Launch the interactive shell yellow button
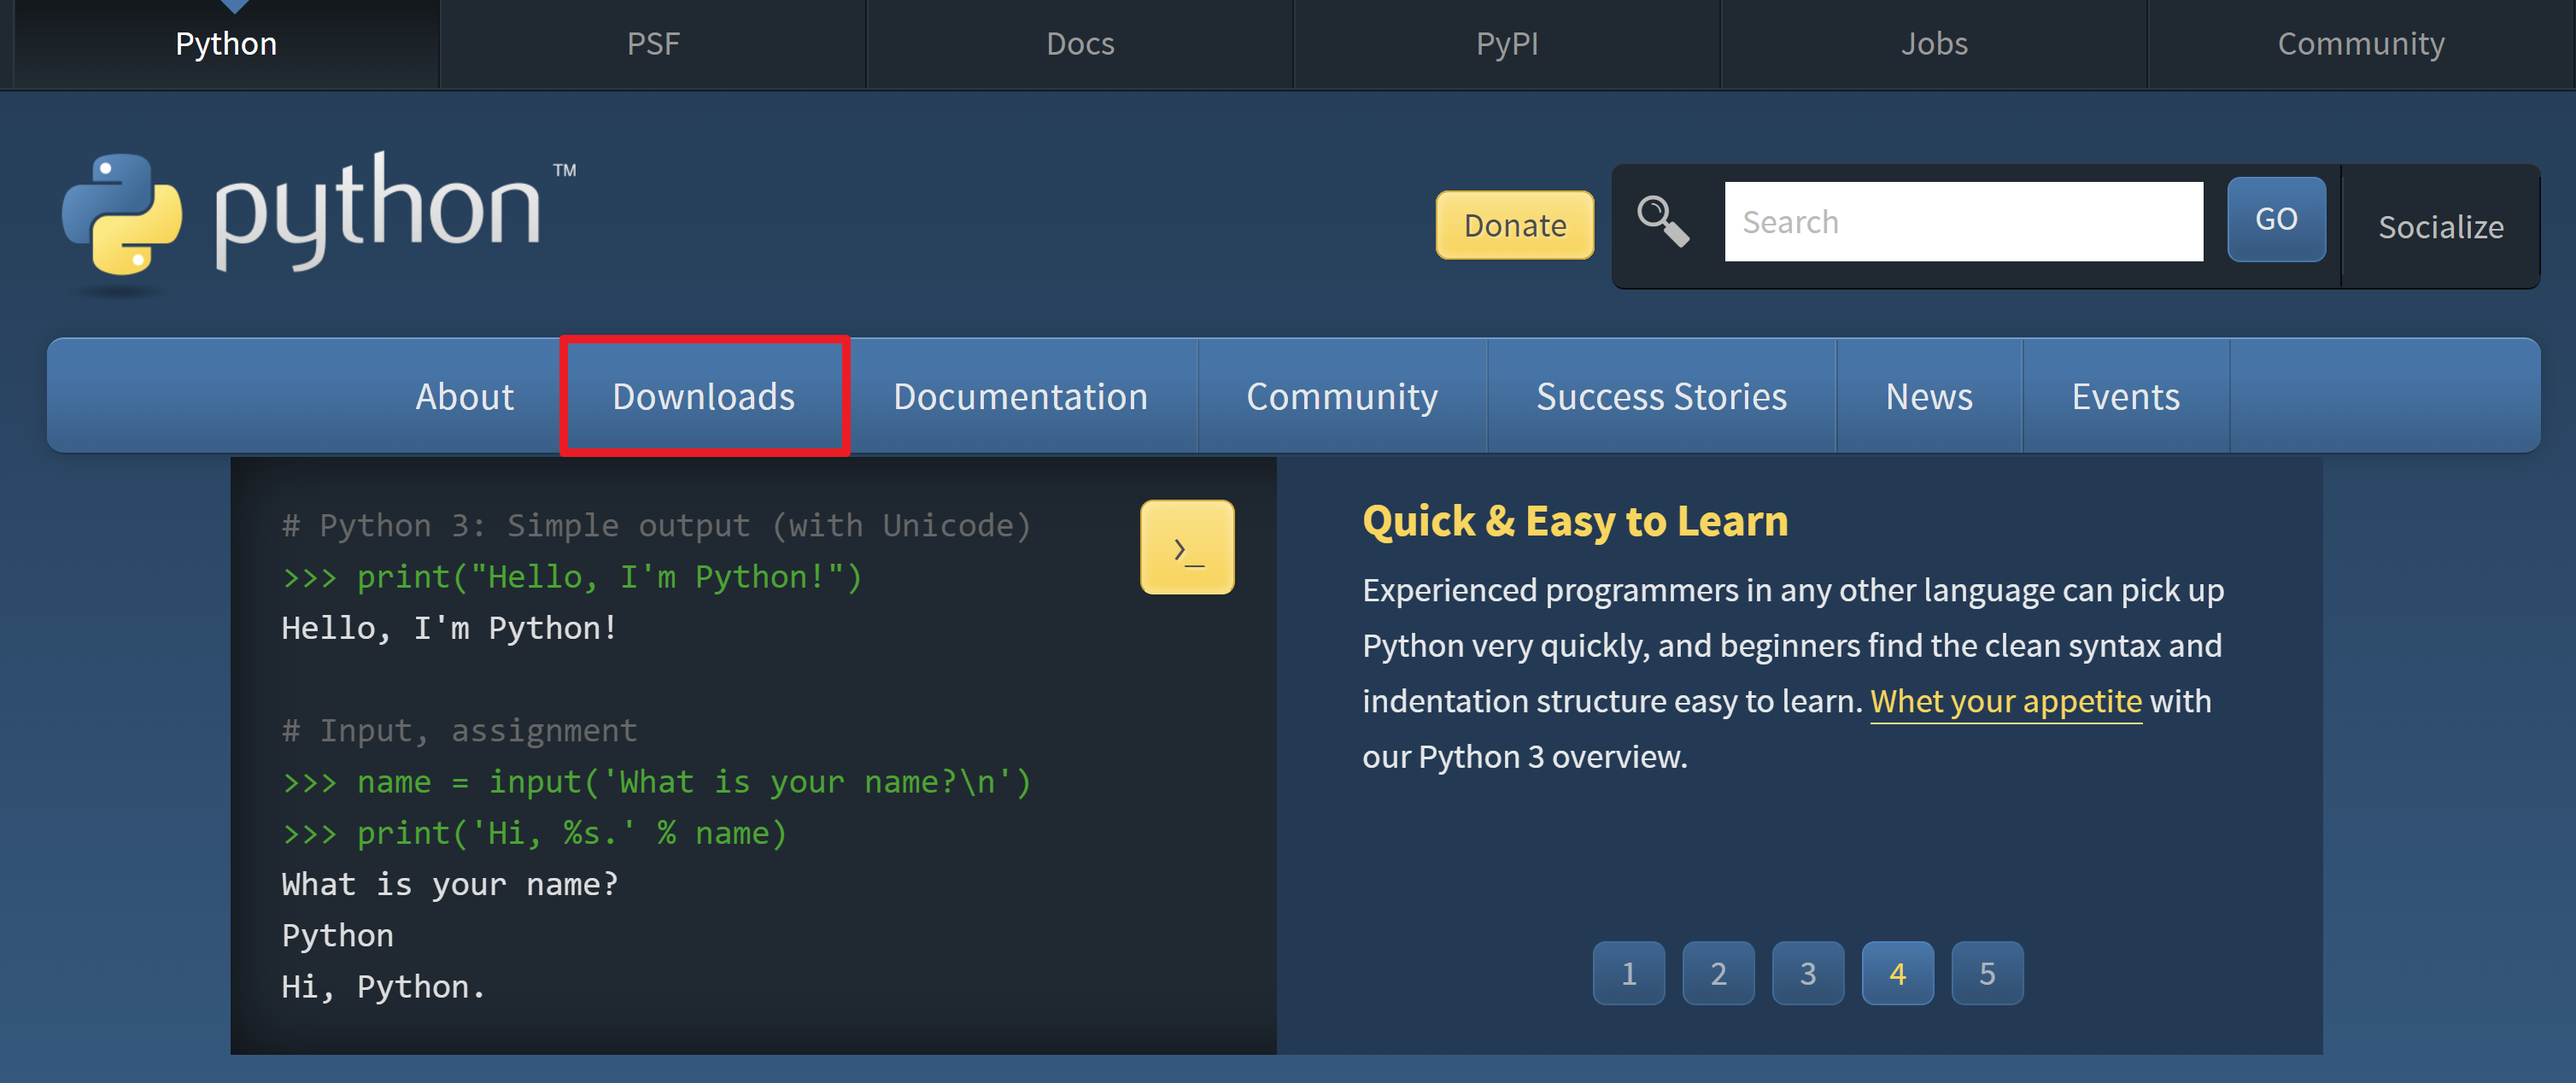Viewport: 2576px width, 1083px height. coord(1186,547)
